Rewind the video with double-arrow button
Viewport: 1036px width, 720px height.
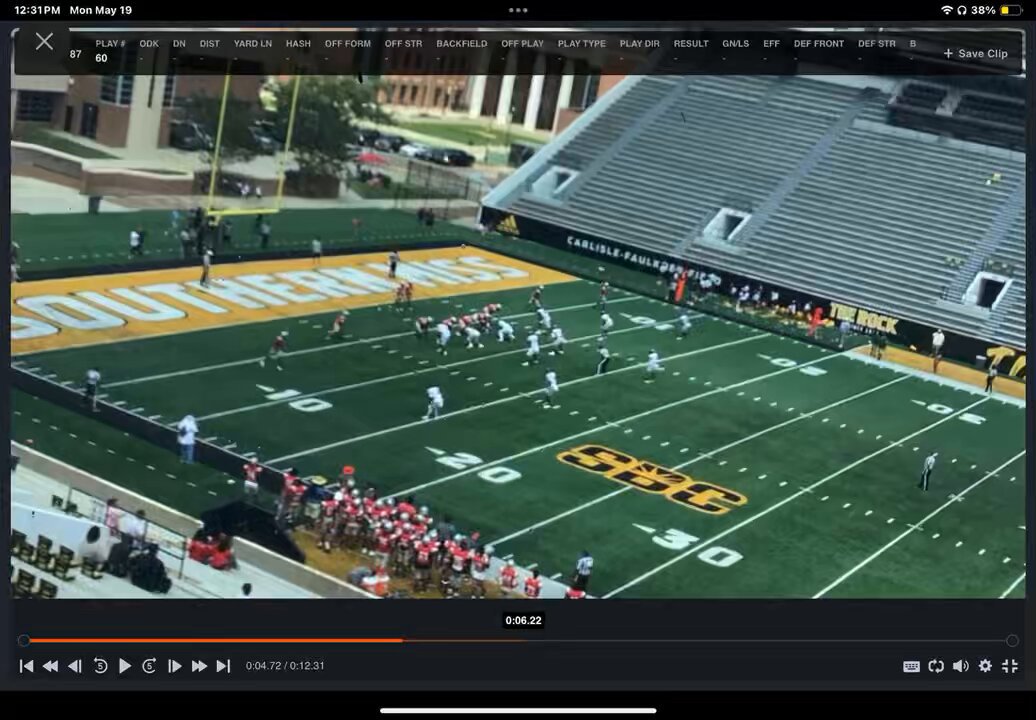50,666
